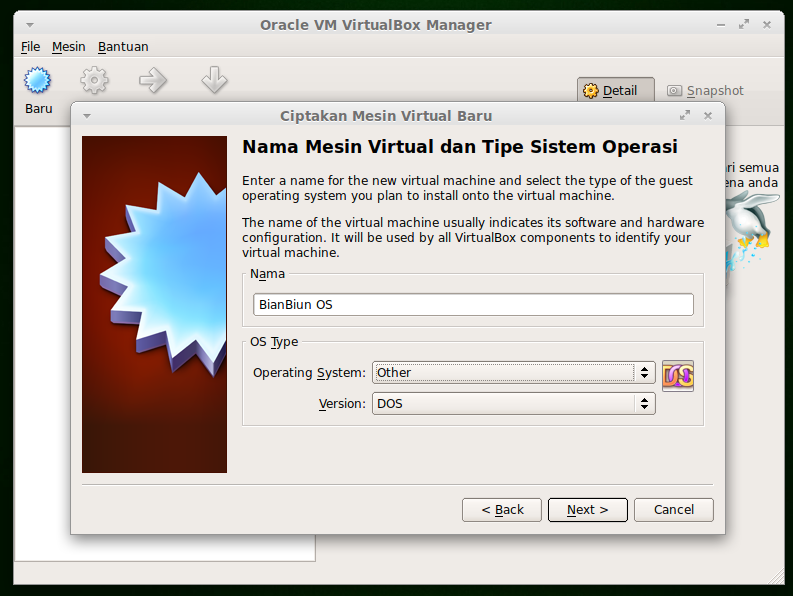Click the Version dropdown arrows
The height and width of the screenshot is (596, 793).
[644, 404]
